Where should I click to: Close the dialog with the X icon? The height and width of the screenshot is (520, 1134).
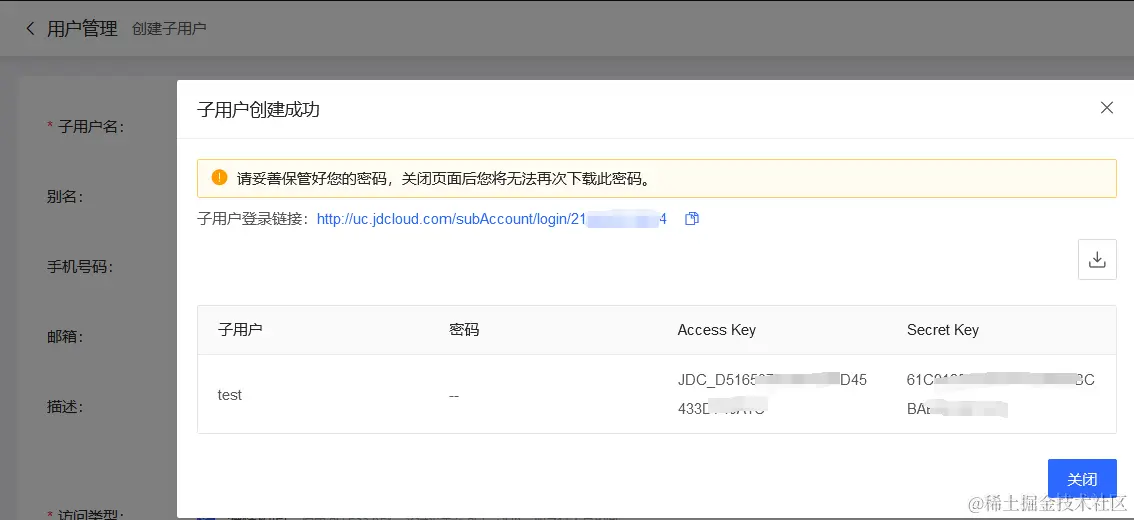click(x=1107, y=108)
